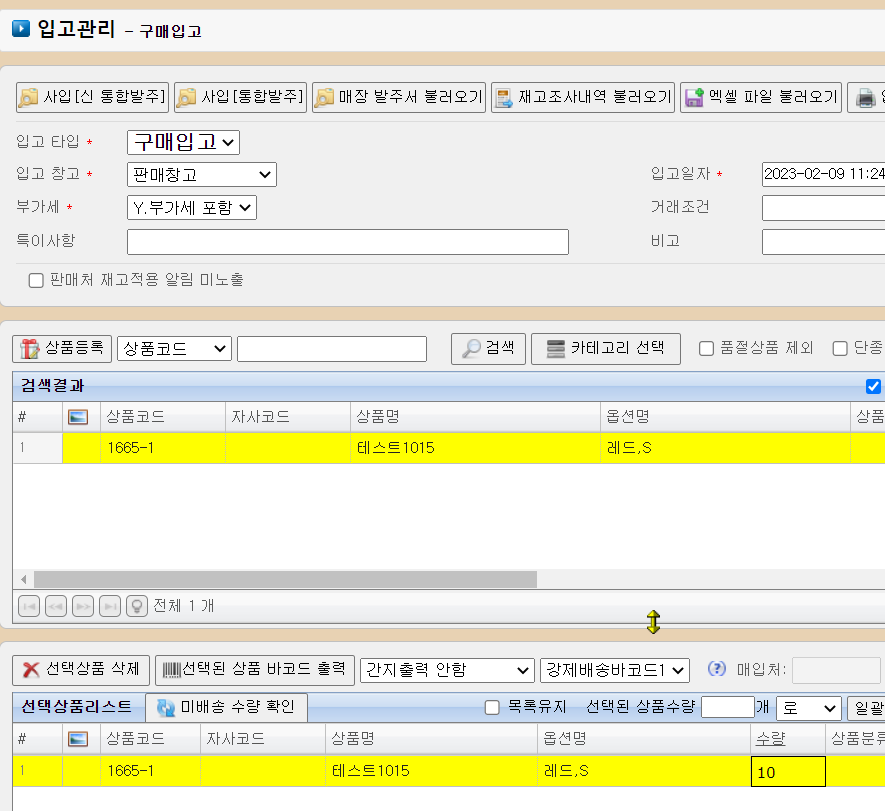Screen dimensions: 885x811
Task: Load 재고조사내역 불러오기
Action: [582, 97]
